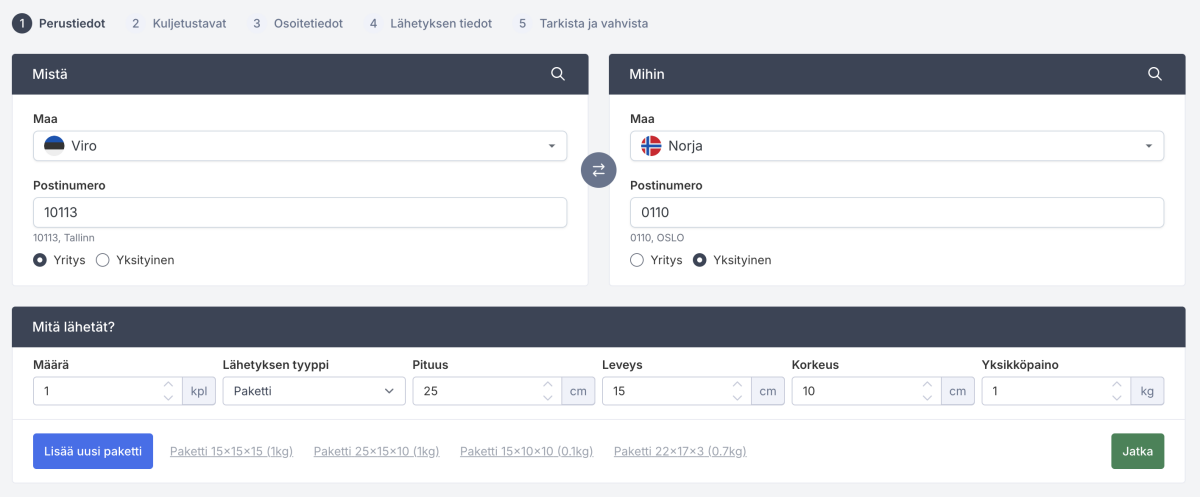Image resolution: width=1200 pixels, height=497 pixels.
Task: Click the search icon in Mistä header
Action: (x=558, y=74)
